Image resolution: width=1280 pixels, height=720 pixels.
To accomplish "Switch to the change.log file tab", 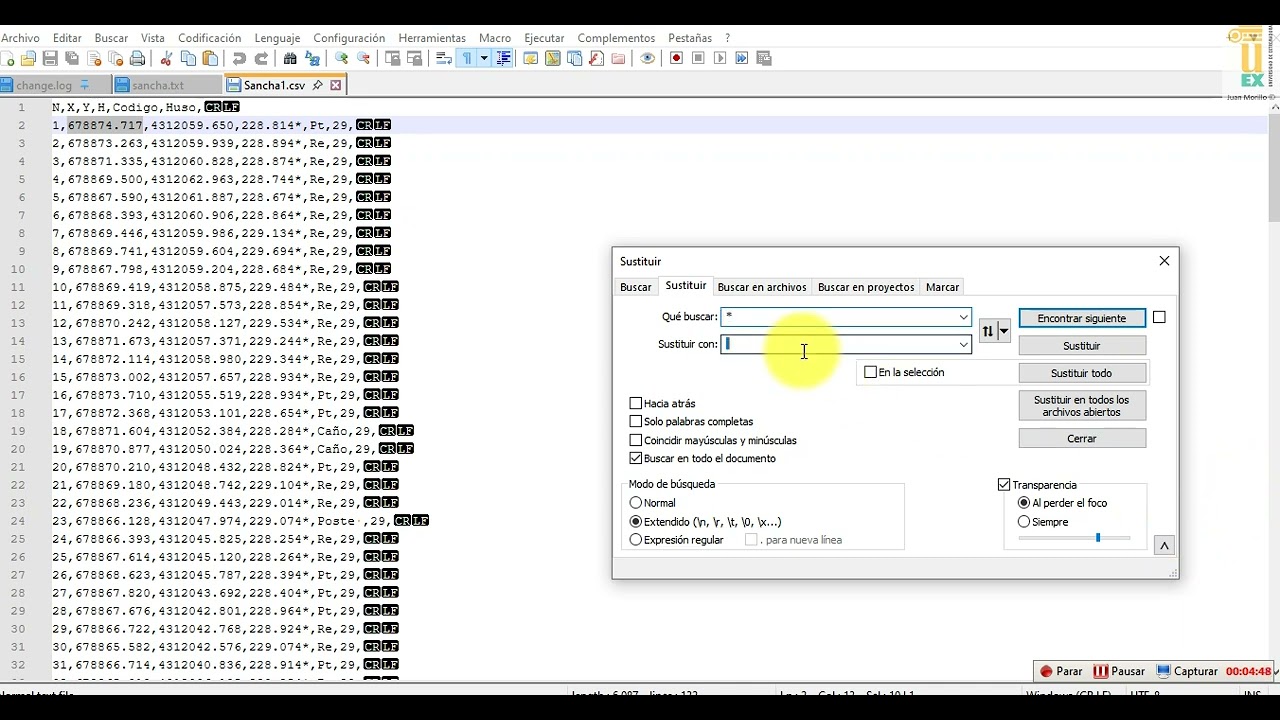I will [44, 85].
